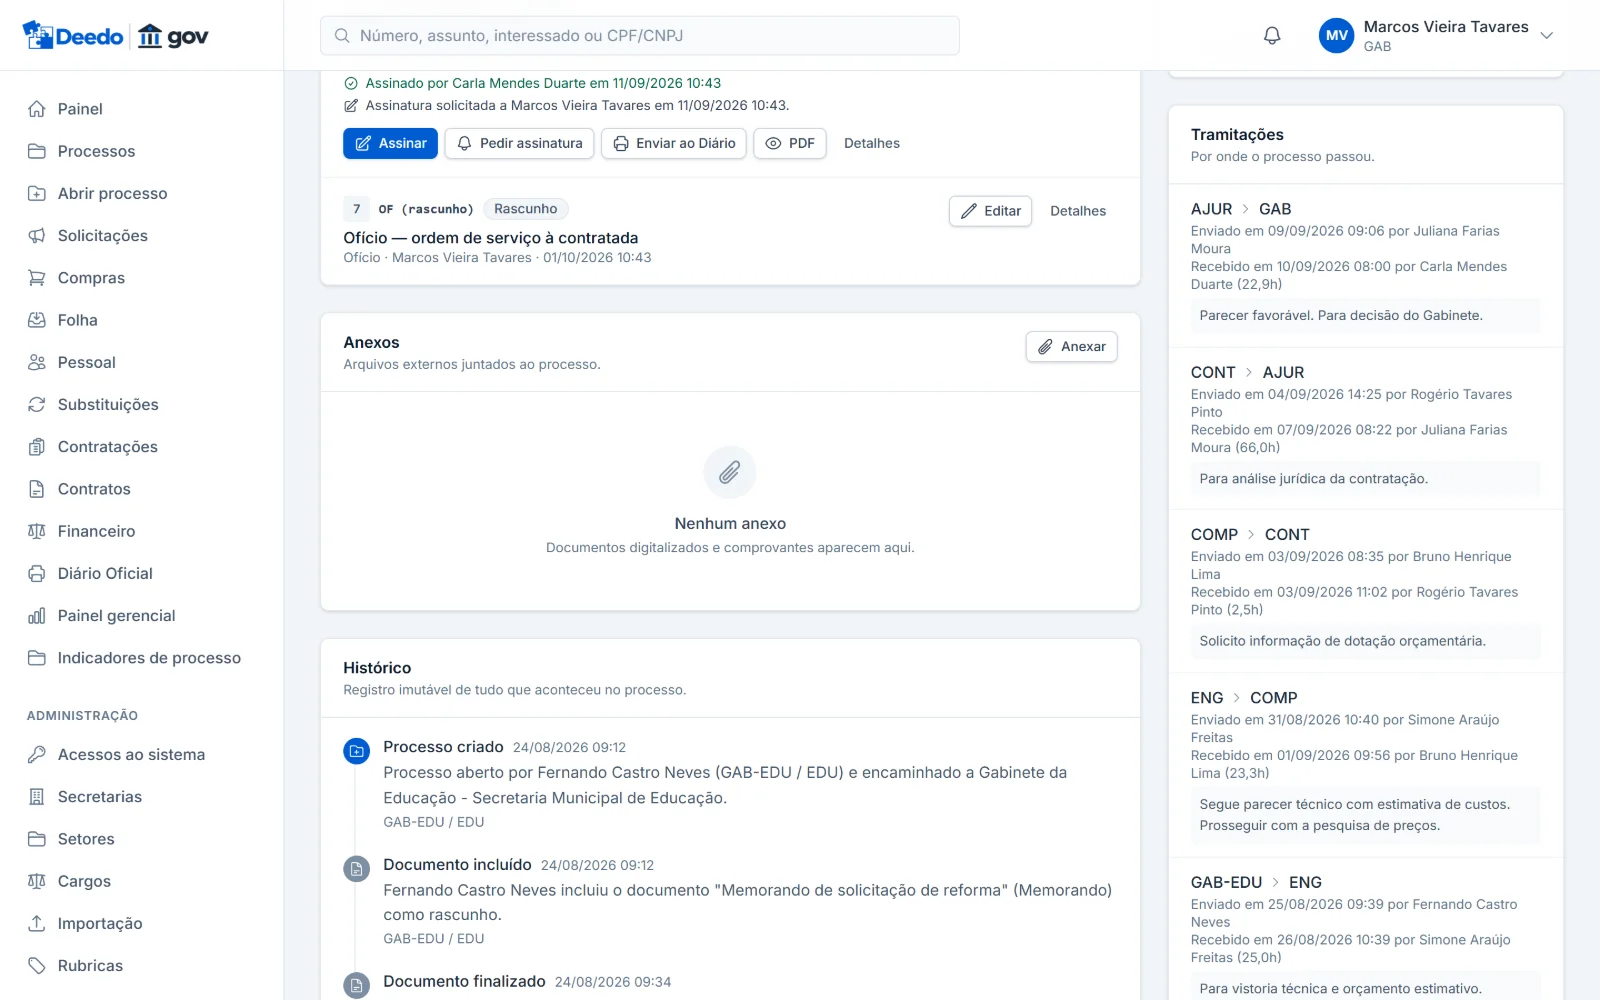Image resolution: width=1600 pixels, height=1000 pixels.
Task: Click the Contratos document icon
Action: coord(37,489)
